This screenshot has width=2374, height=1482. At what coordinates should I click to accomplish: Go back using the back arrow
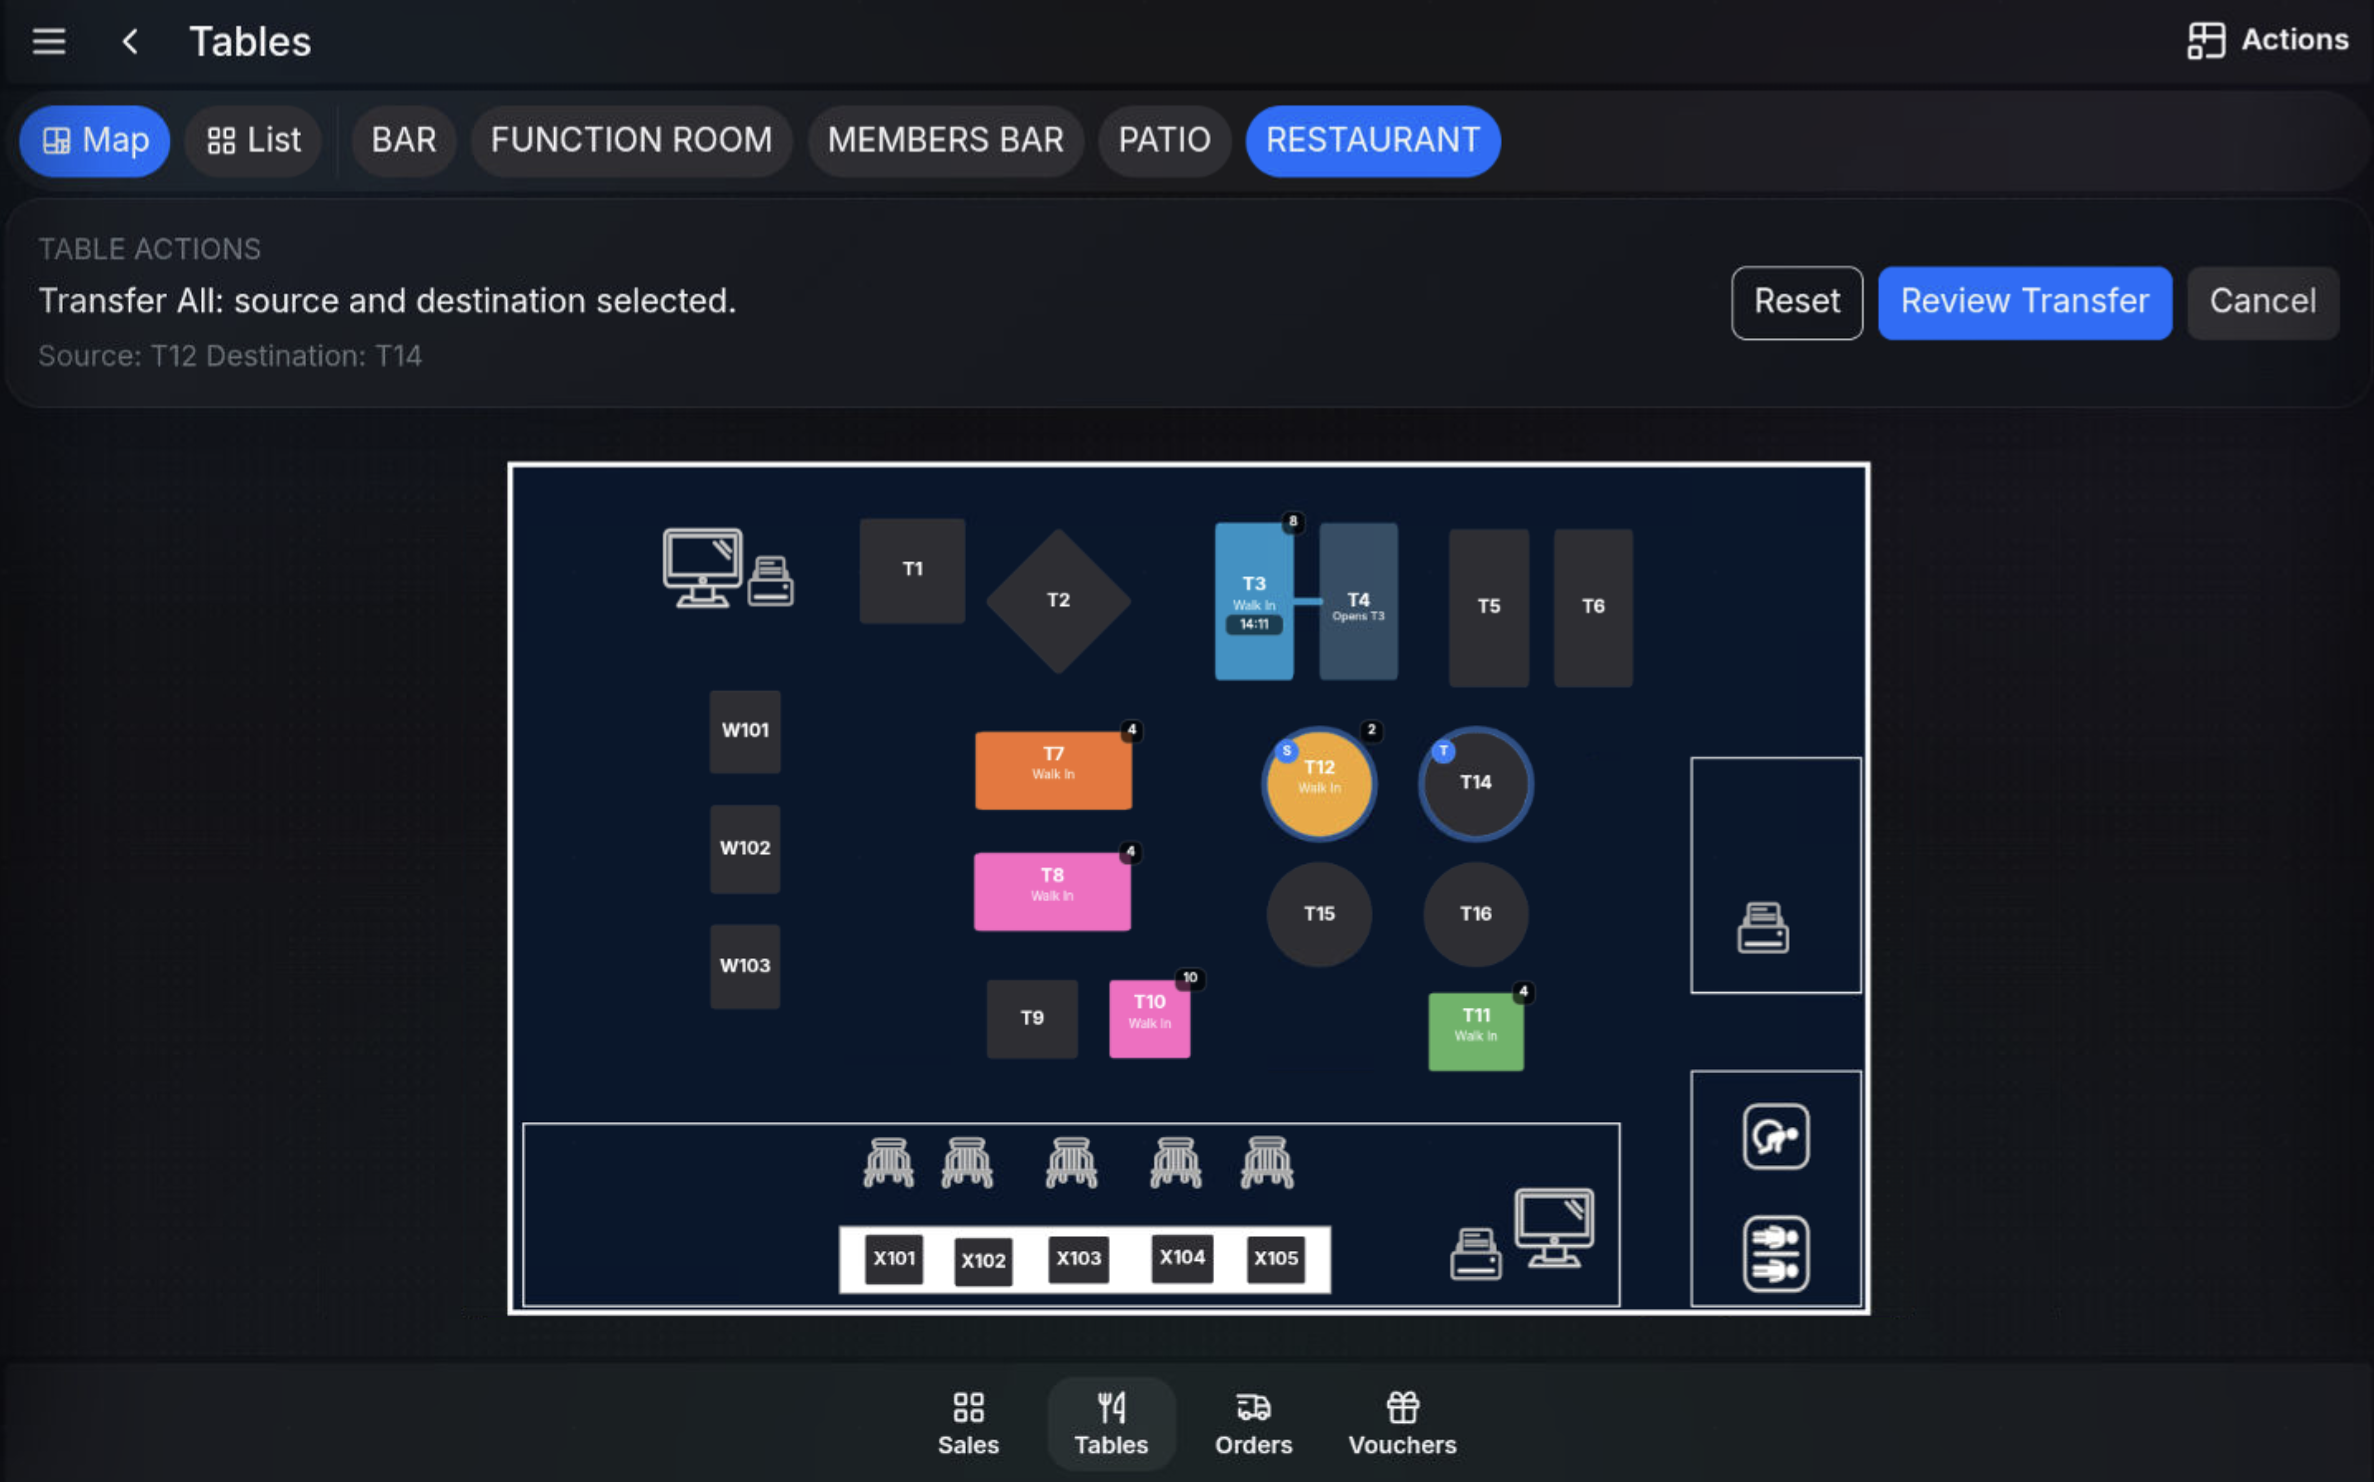(130, 41)
